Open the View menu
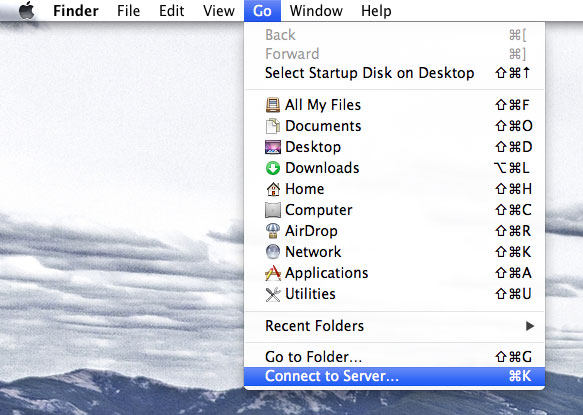The height and width of the screenshot is (415, 583). (x=219, y=11)
